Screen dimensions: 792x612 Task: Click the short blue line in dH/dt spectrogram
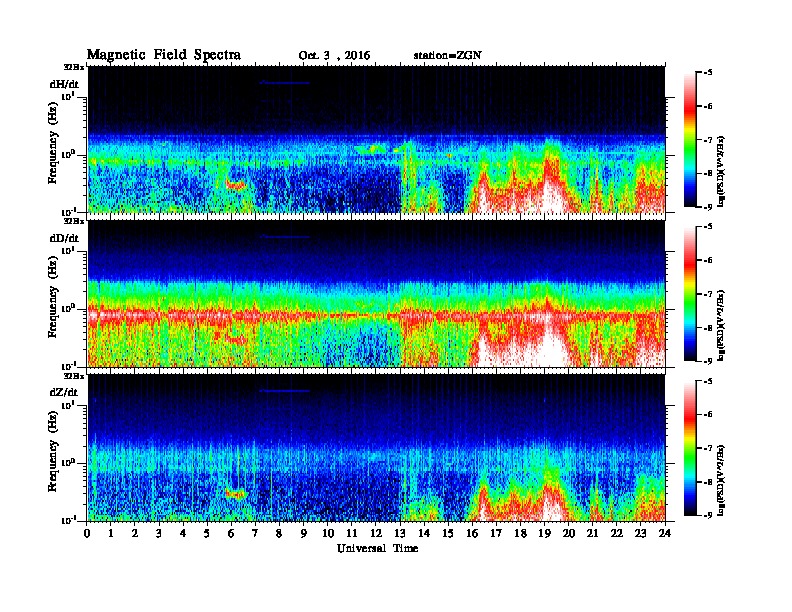284,83
